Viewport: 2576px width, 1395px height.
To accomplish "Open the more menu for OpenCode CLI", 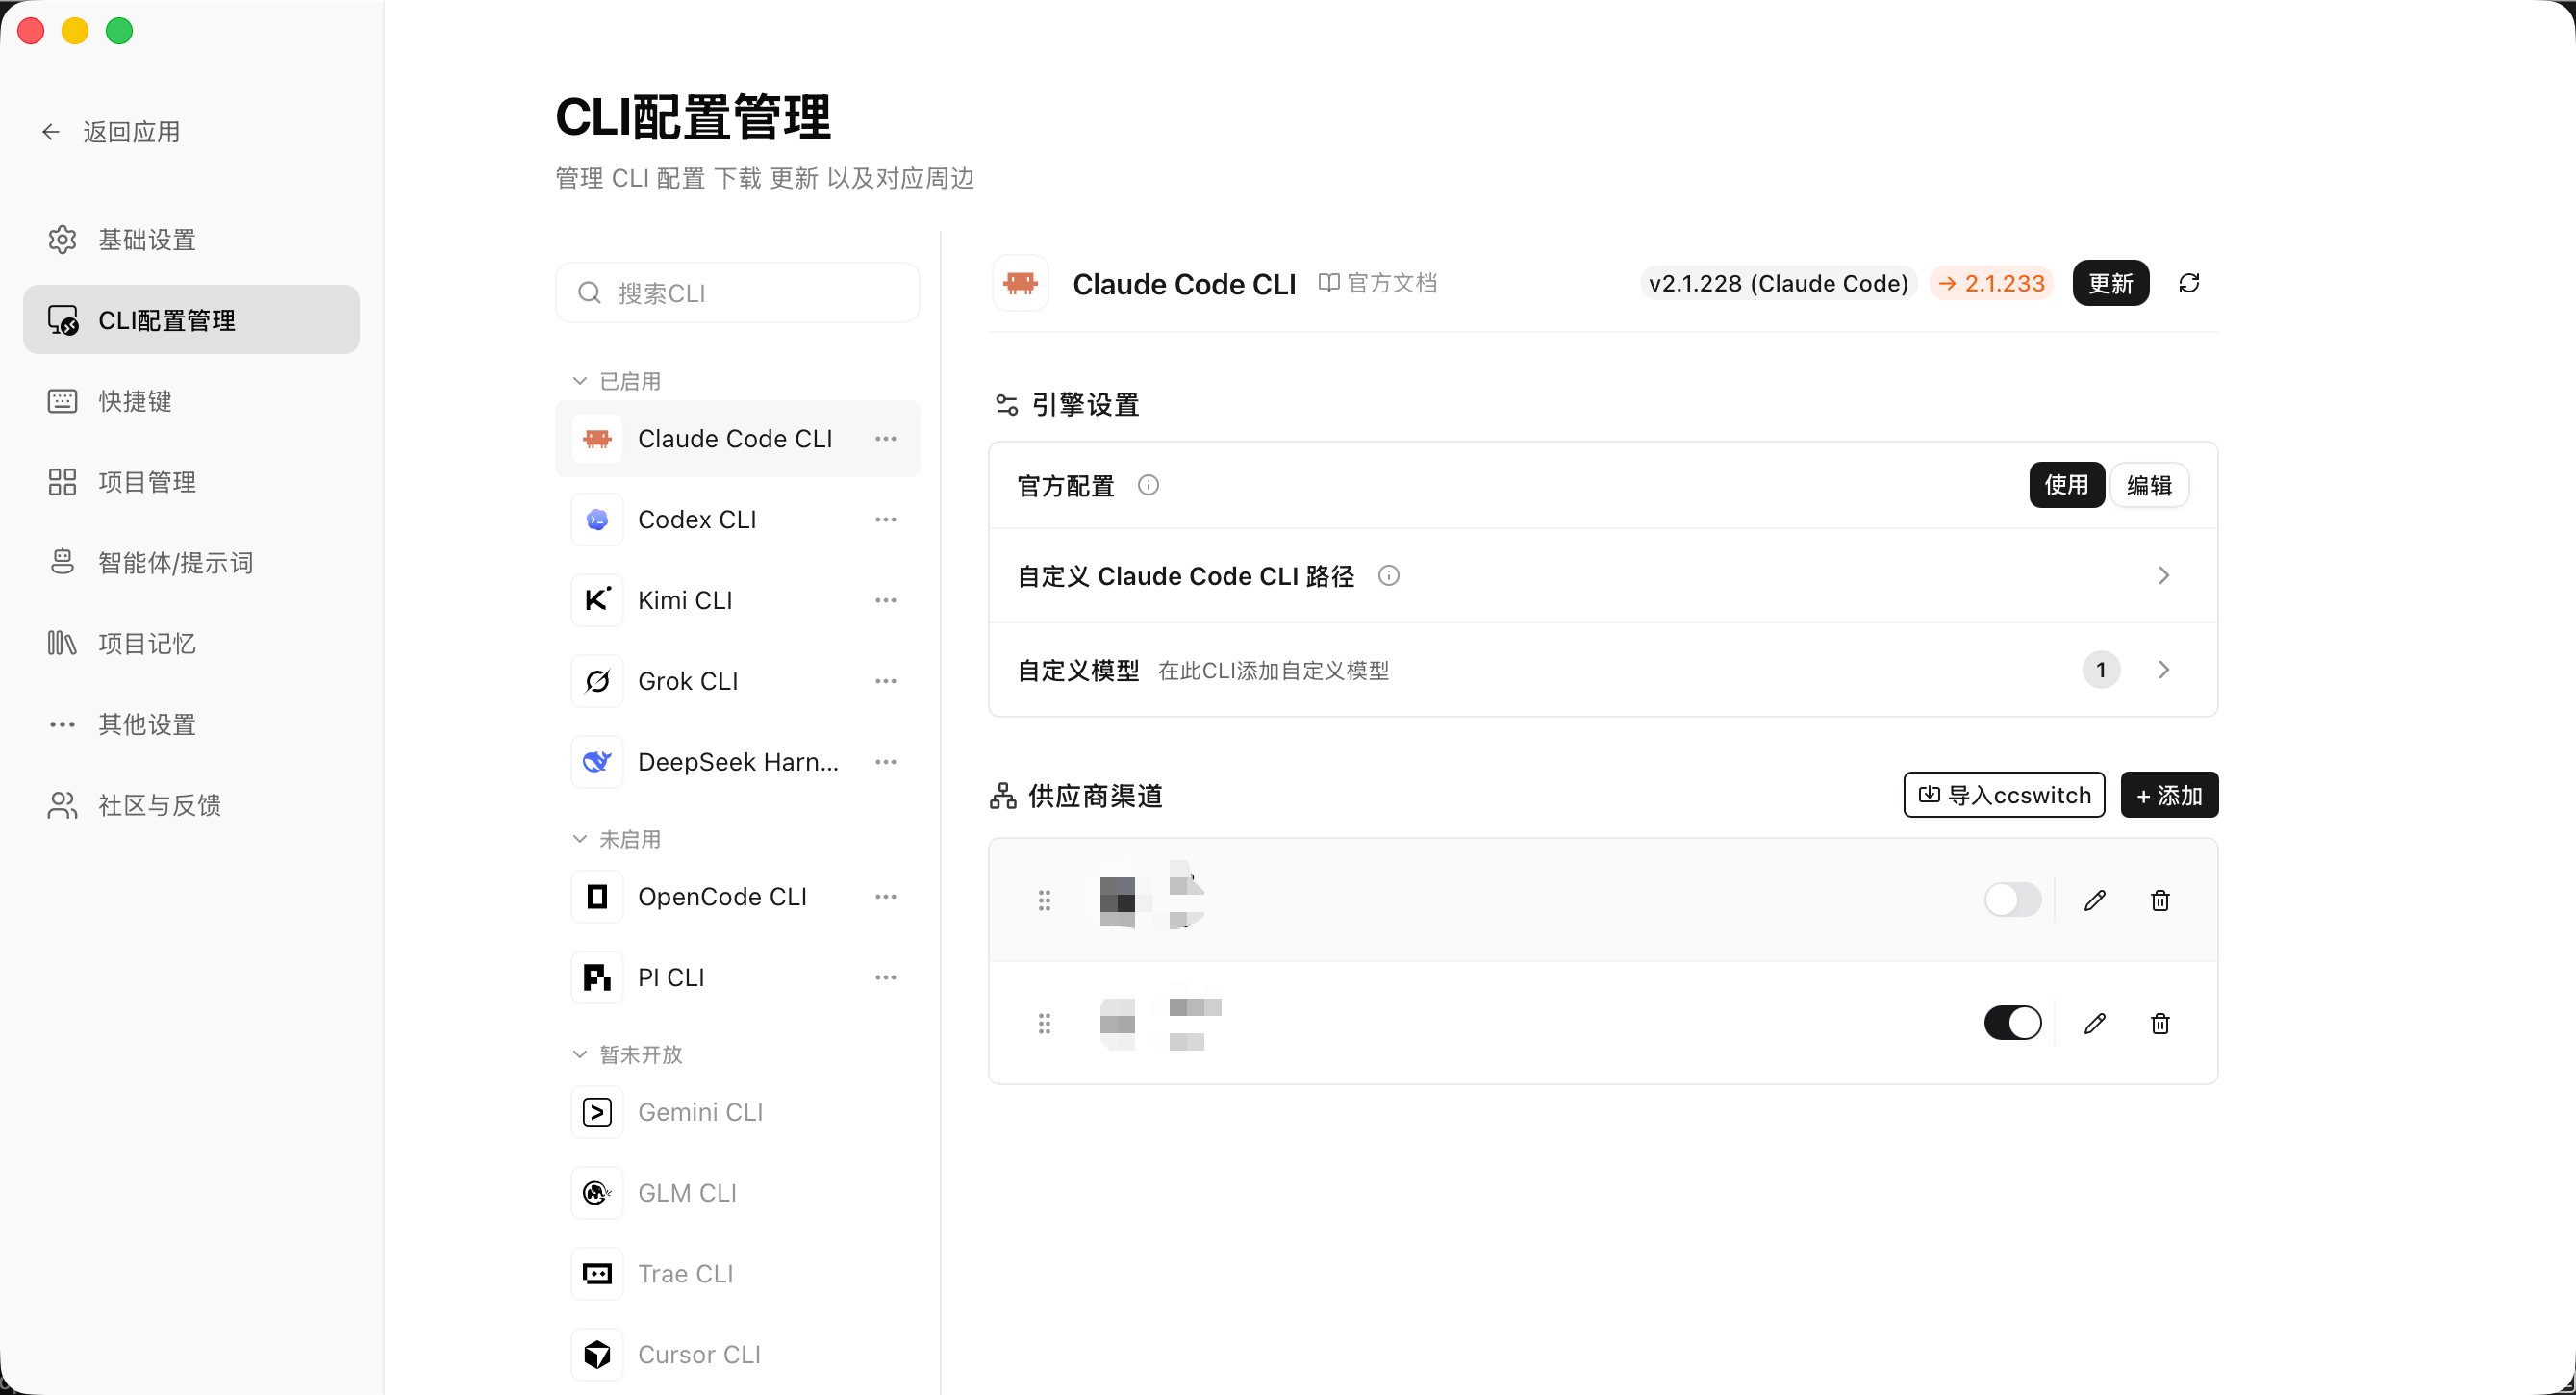I will (885, 897).
